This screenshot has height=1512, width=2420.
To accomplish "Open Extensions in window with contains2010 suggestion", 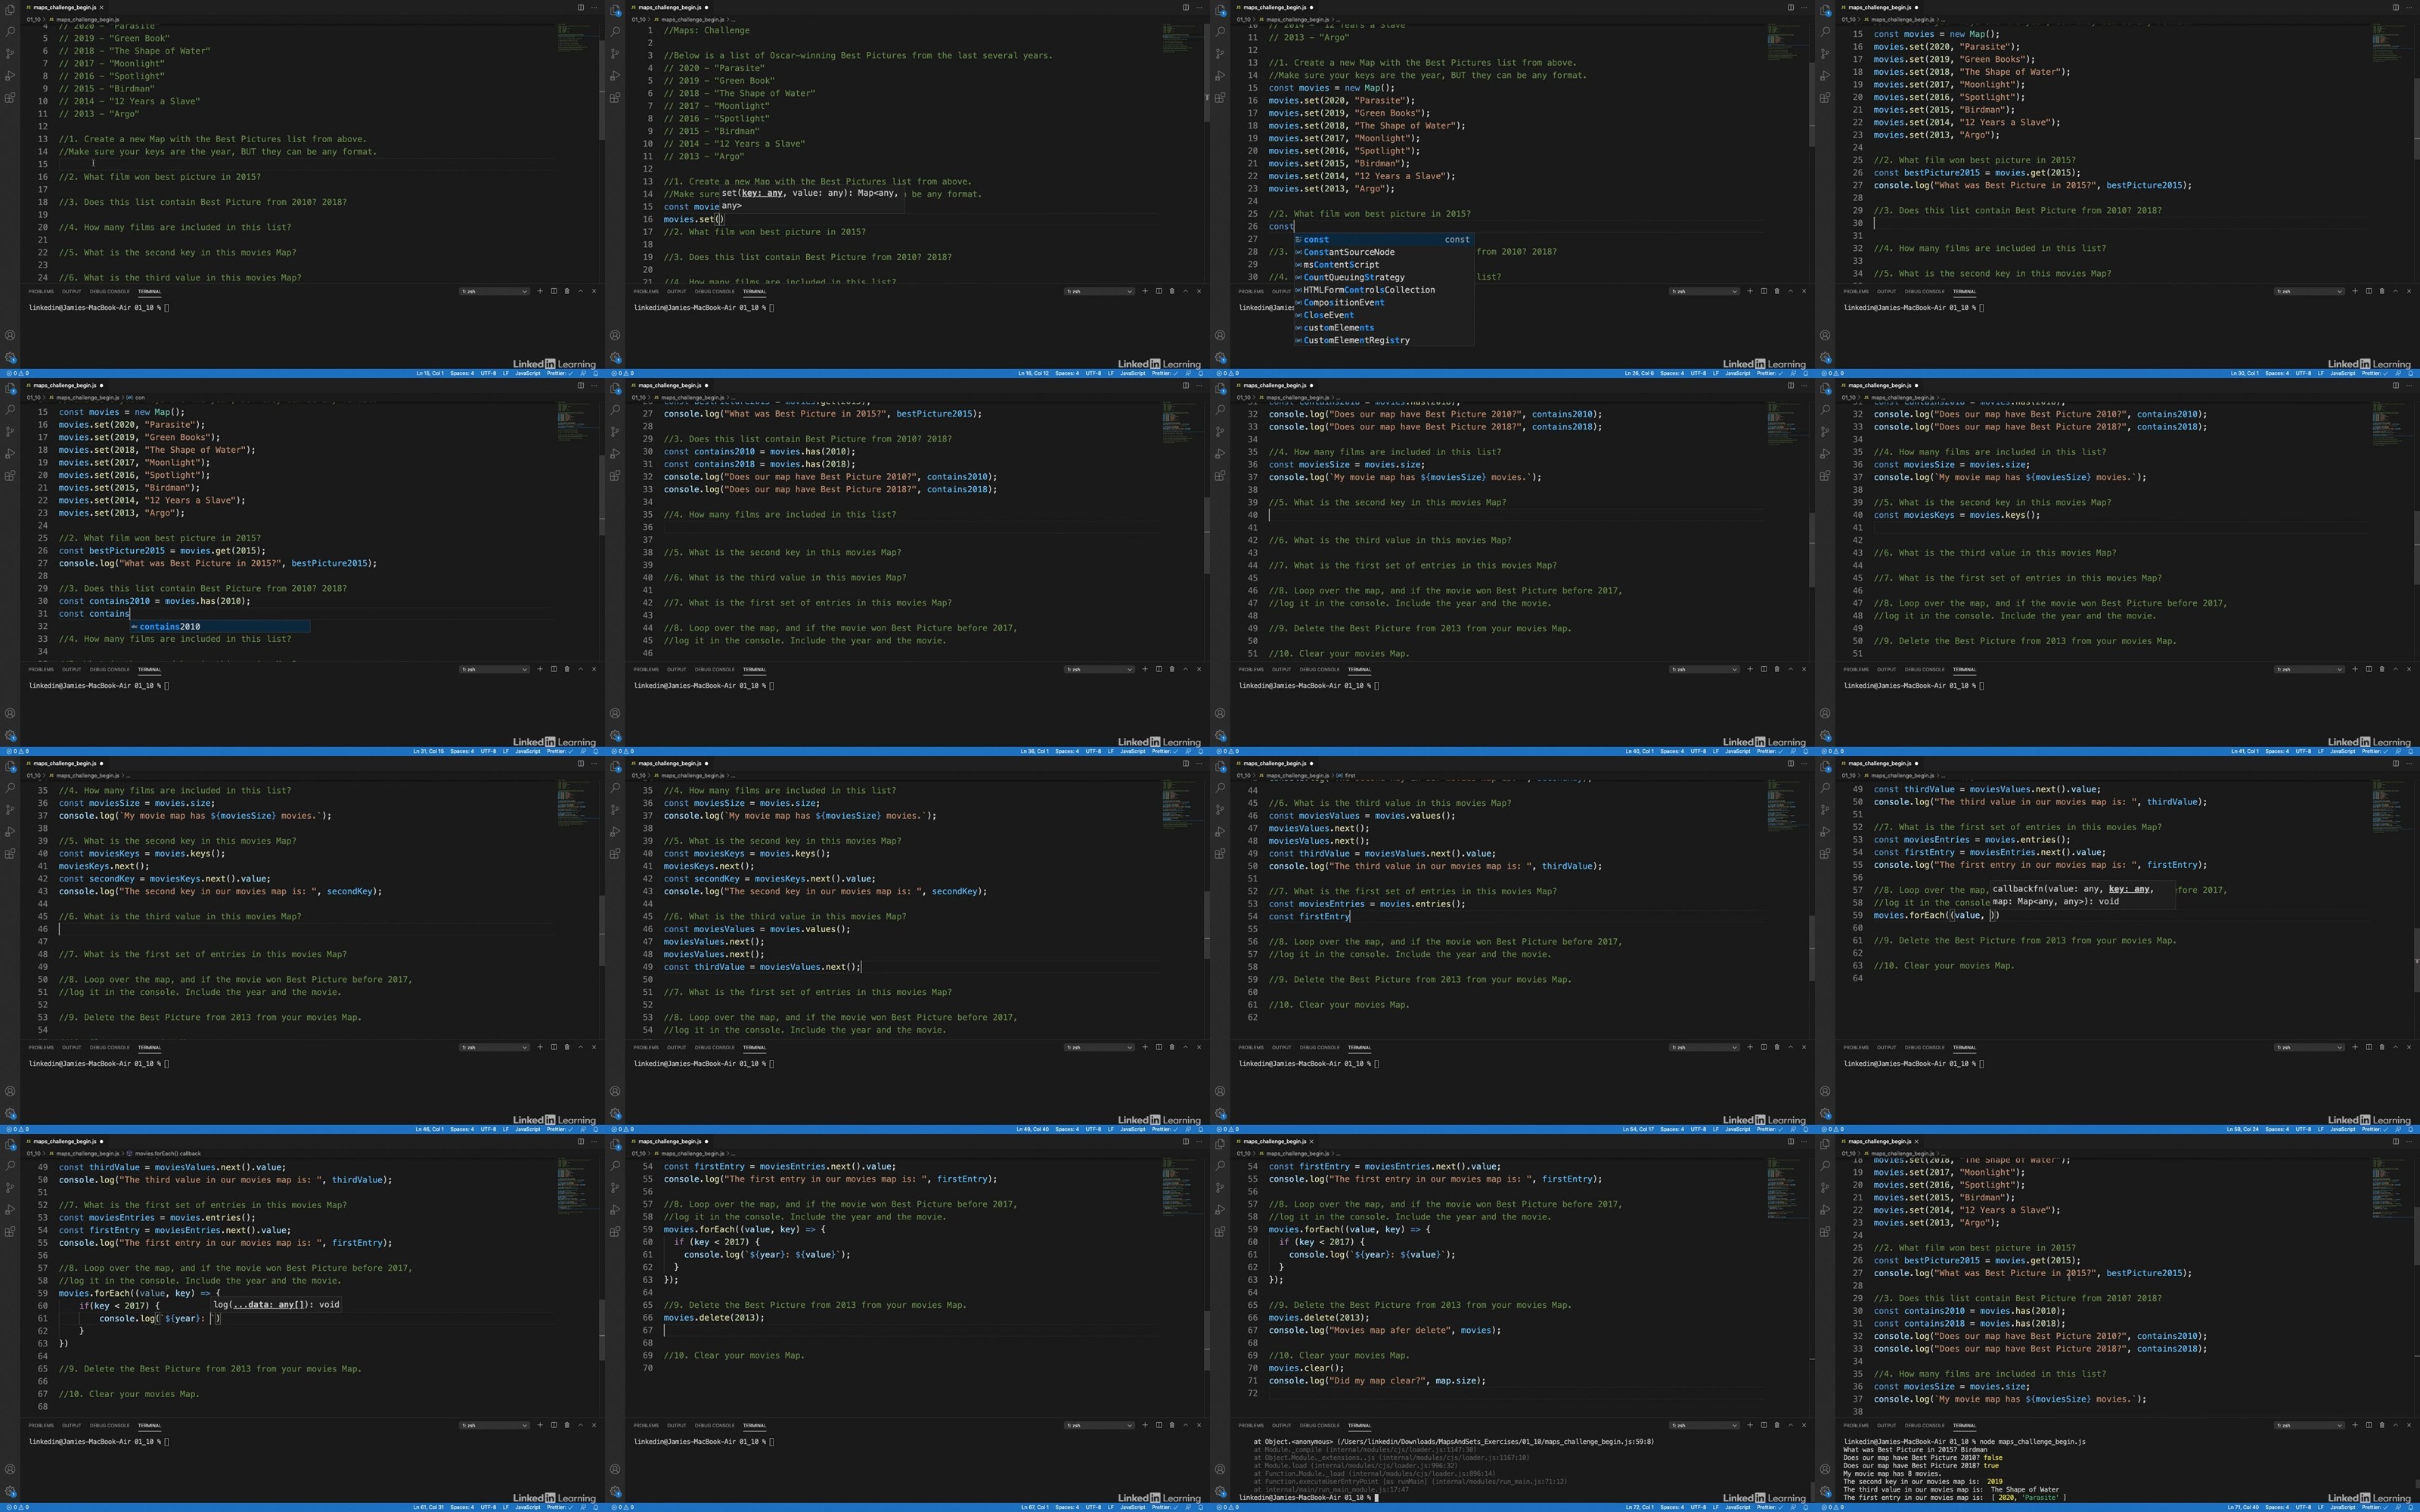I will (10, 476).
